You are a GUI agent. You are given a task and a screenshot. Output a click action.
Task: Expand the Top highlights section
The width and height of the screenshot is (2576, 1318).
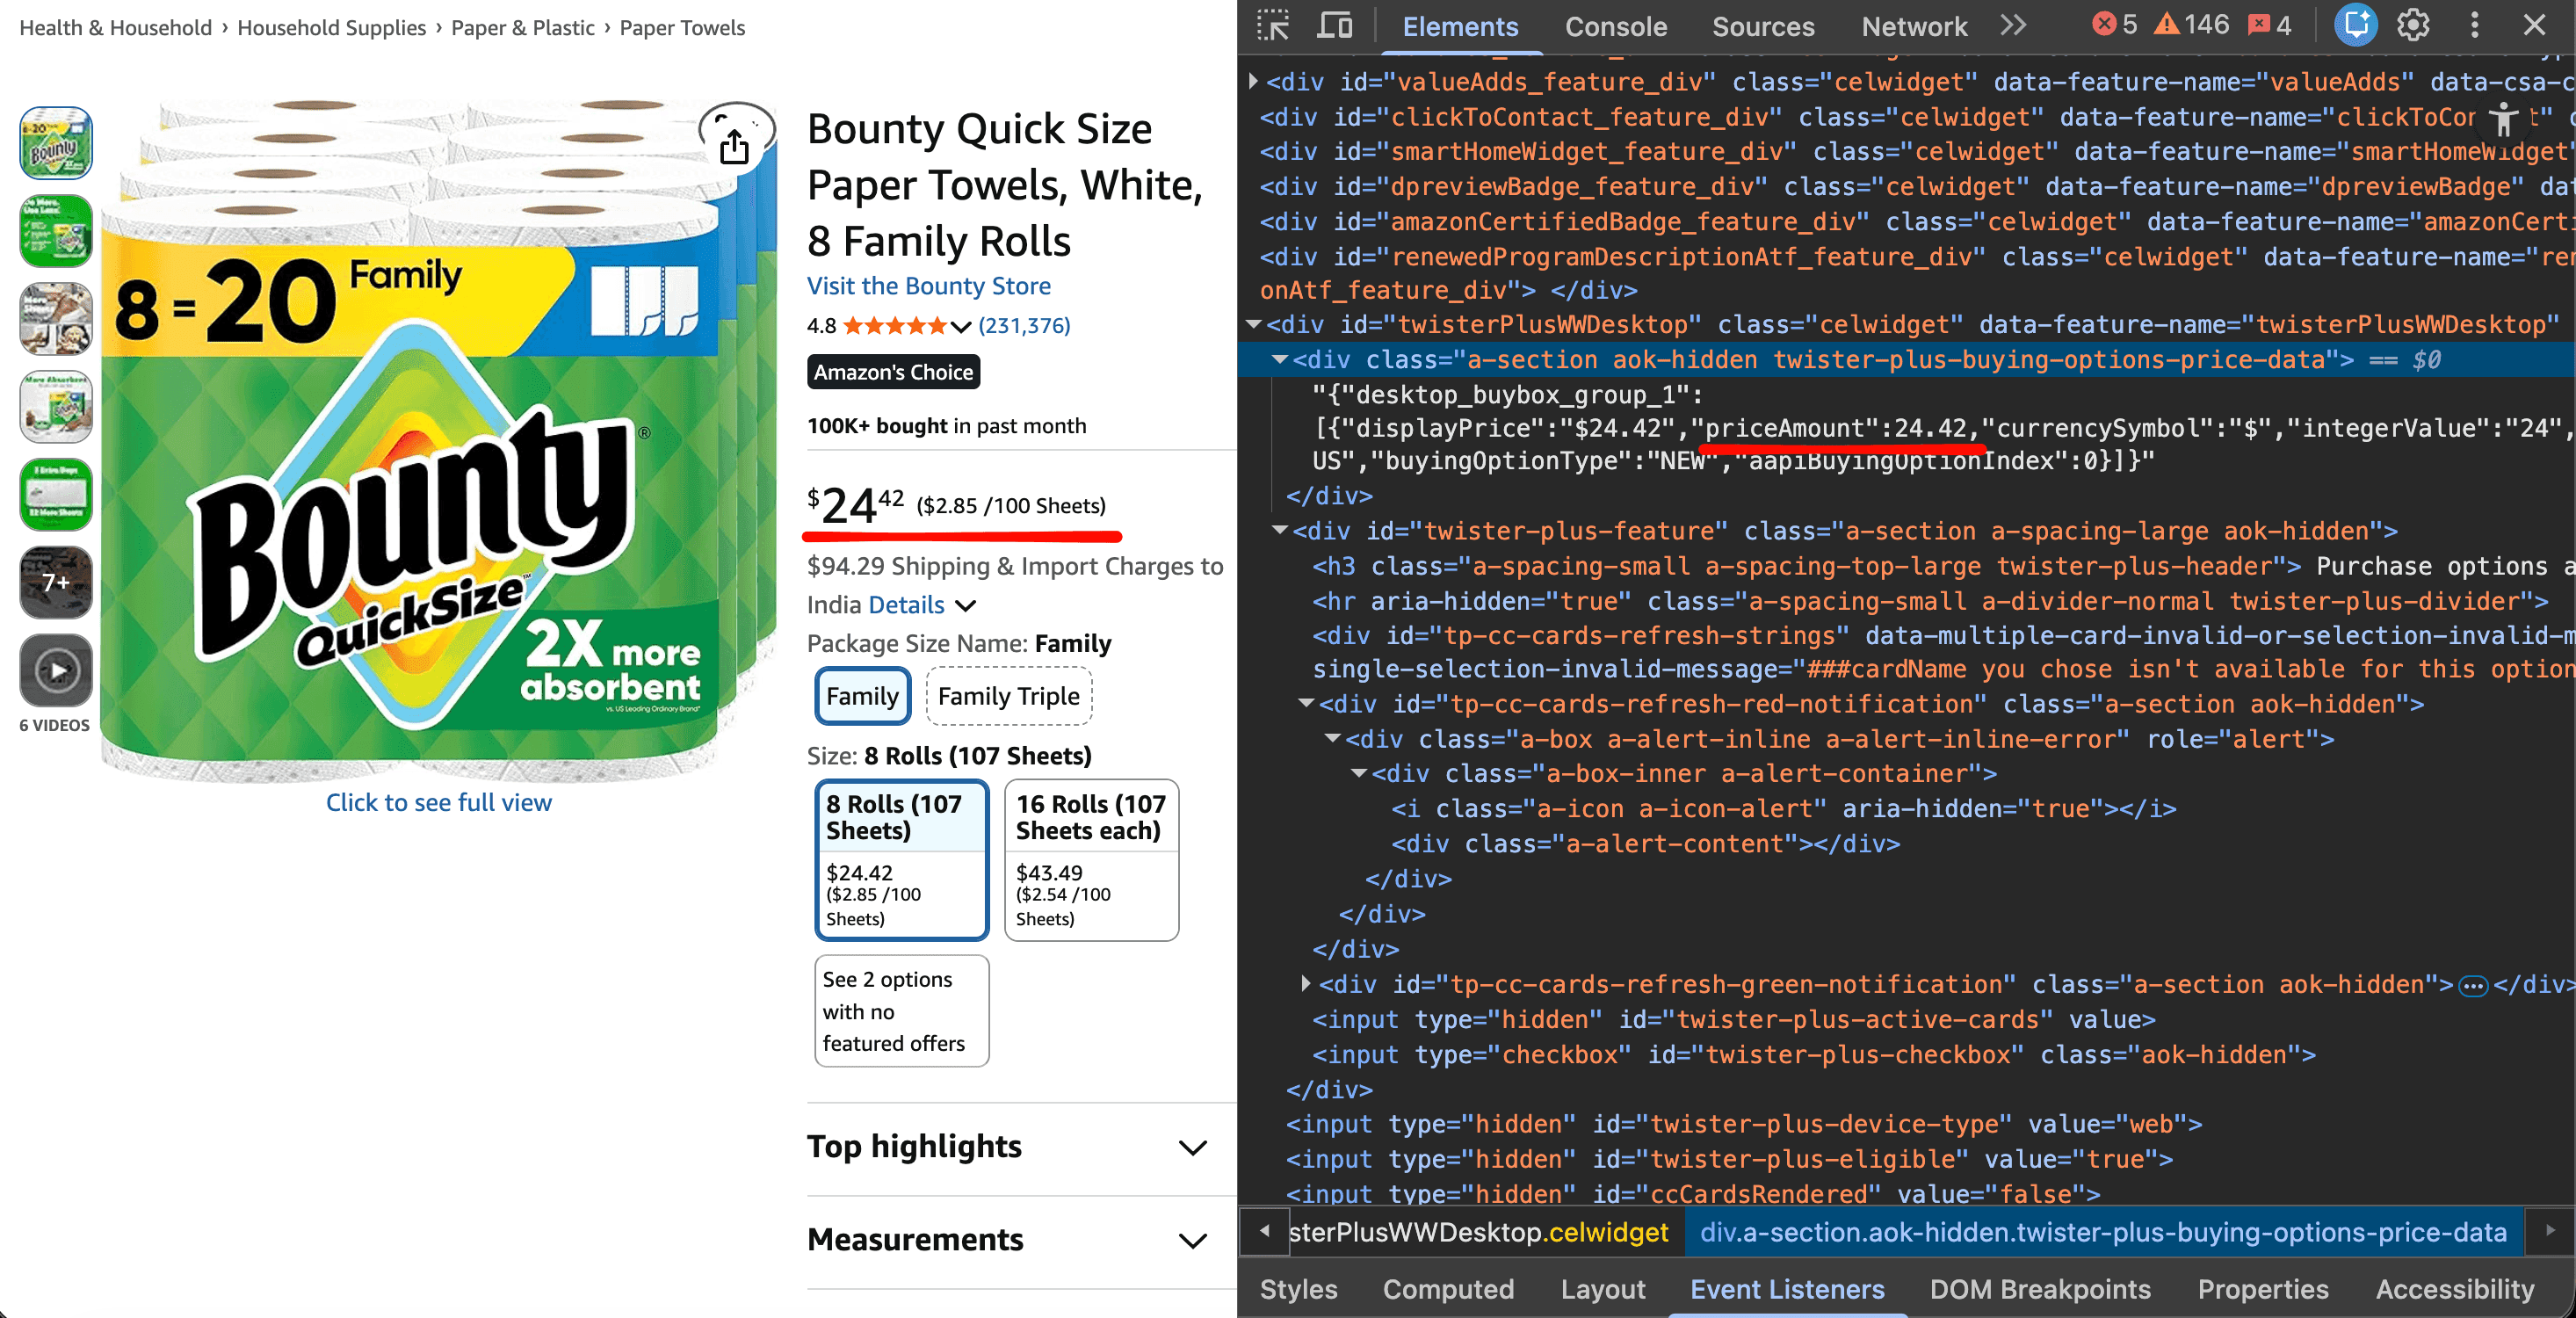pos(1008,1147)
